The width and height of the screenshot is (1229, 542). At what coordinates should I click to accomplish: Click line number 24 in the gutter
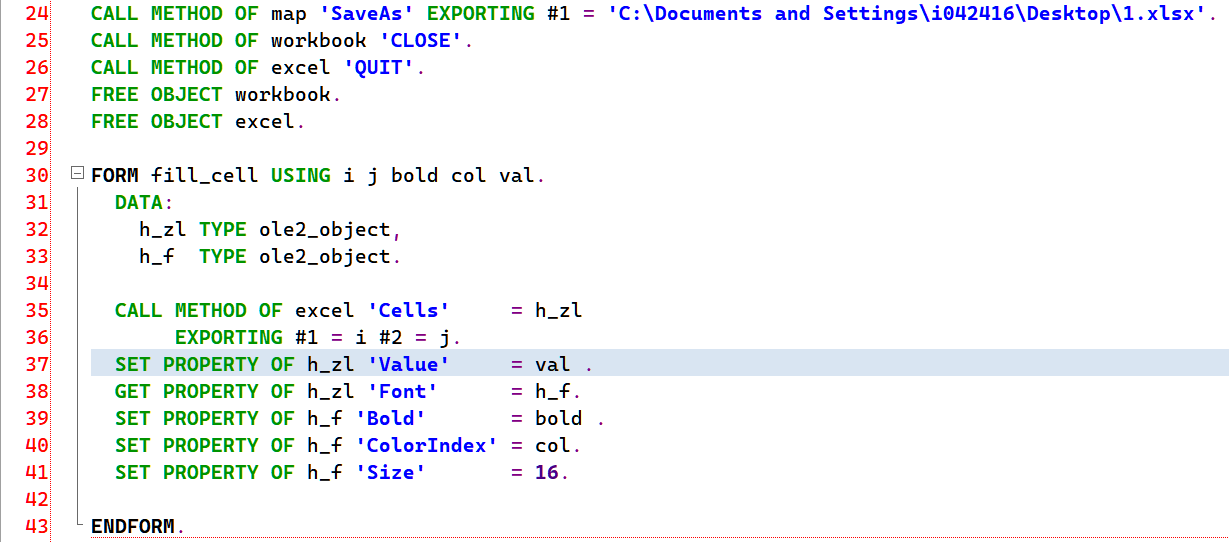tap(36, 14)
